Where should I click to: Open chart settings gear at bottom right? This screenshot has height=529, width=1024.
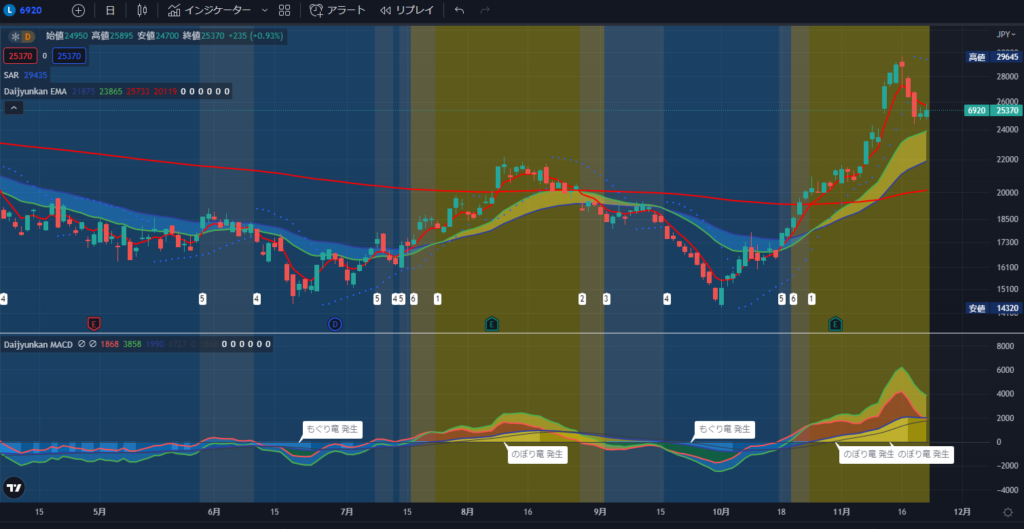tap(1007, 512)
